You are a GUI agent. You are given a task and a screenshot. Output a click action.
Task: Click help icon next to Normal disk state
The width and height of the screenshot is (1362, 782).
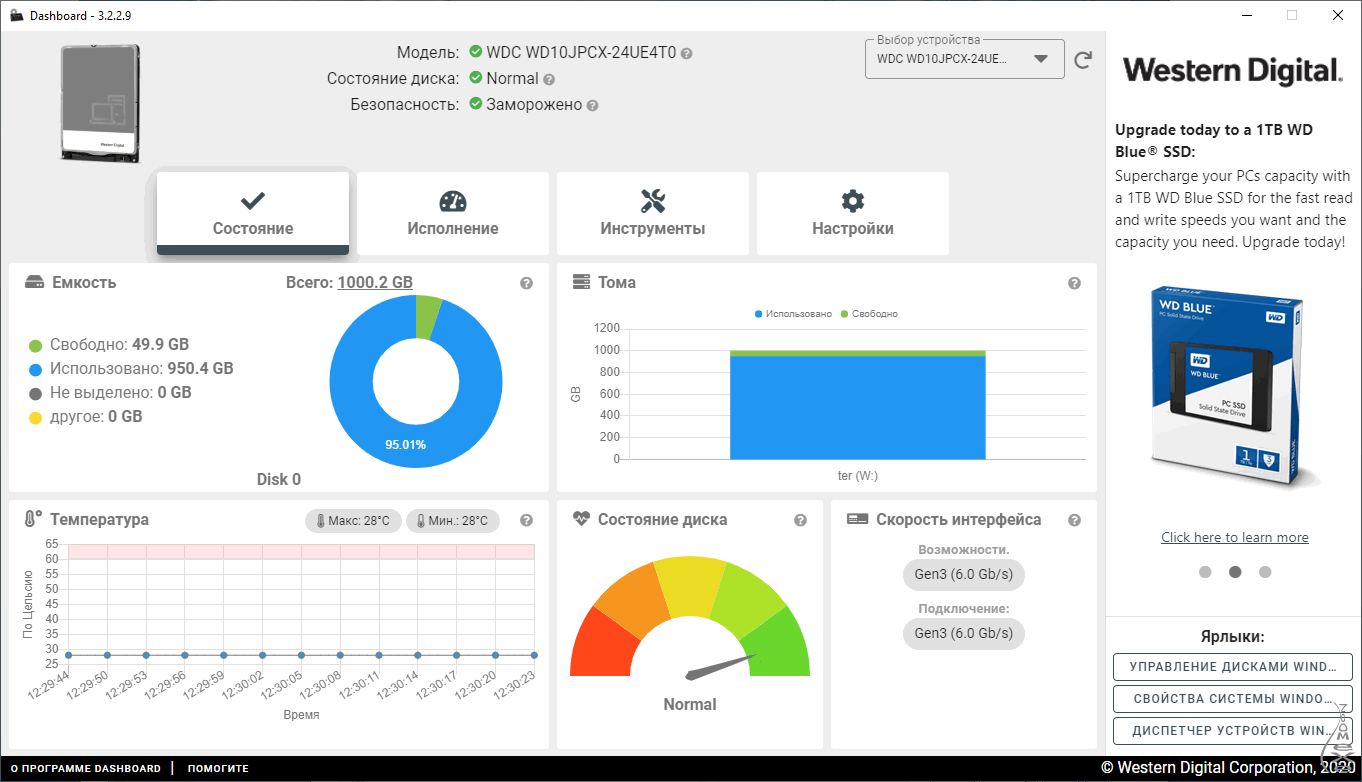pos(549,79)
